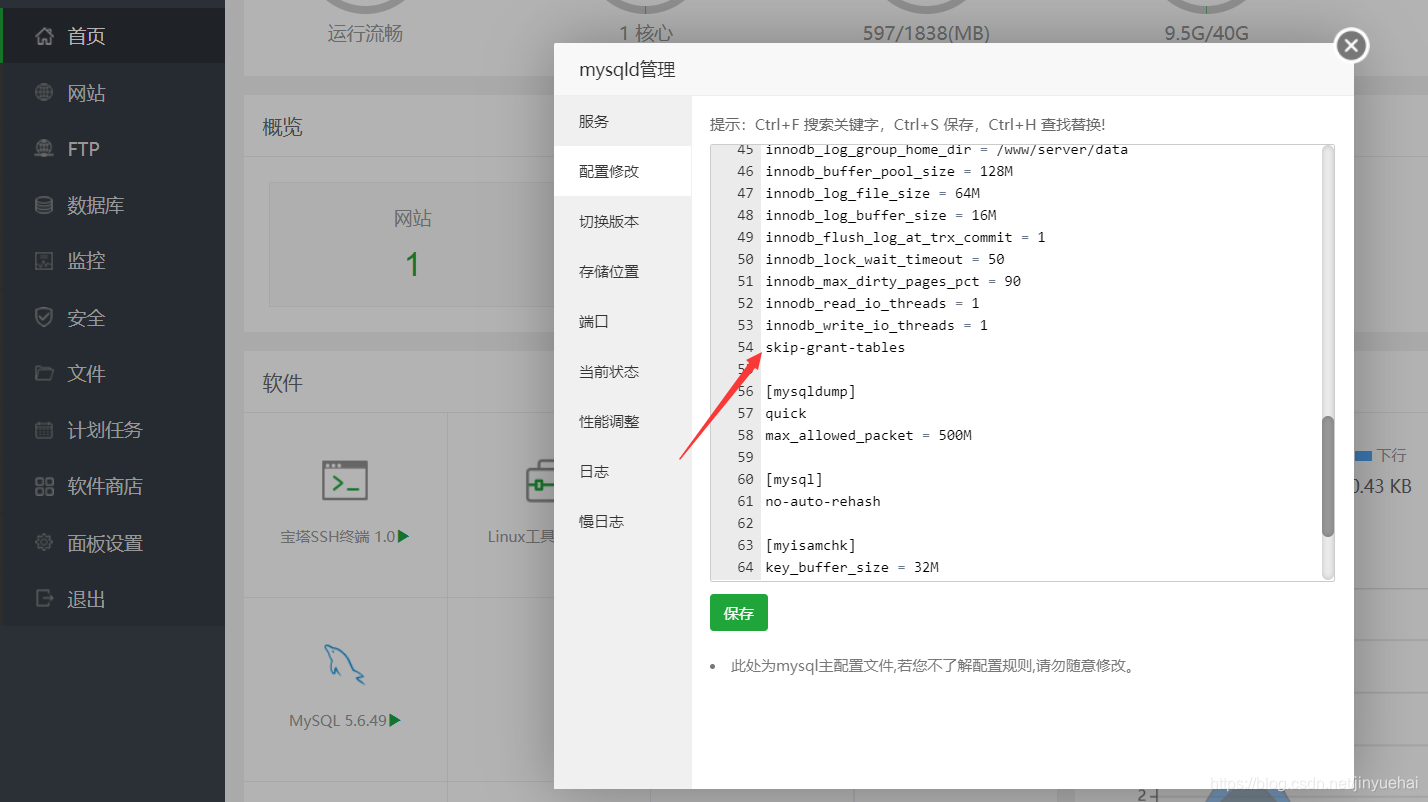Select 退出 in the sidebar

(x=112, y=599)
